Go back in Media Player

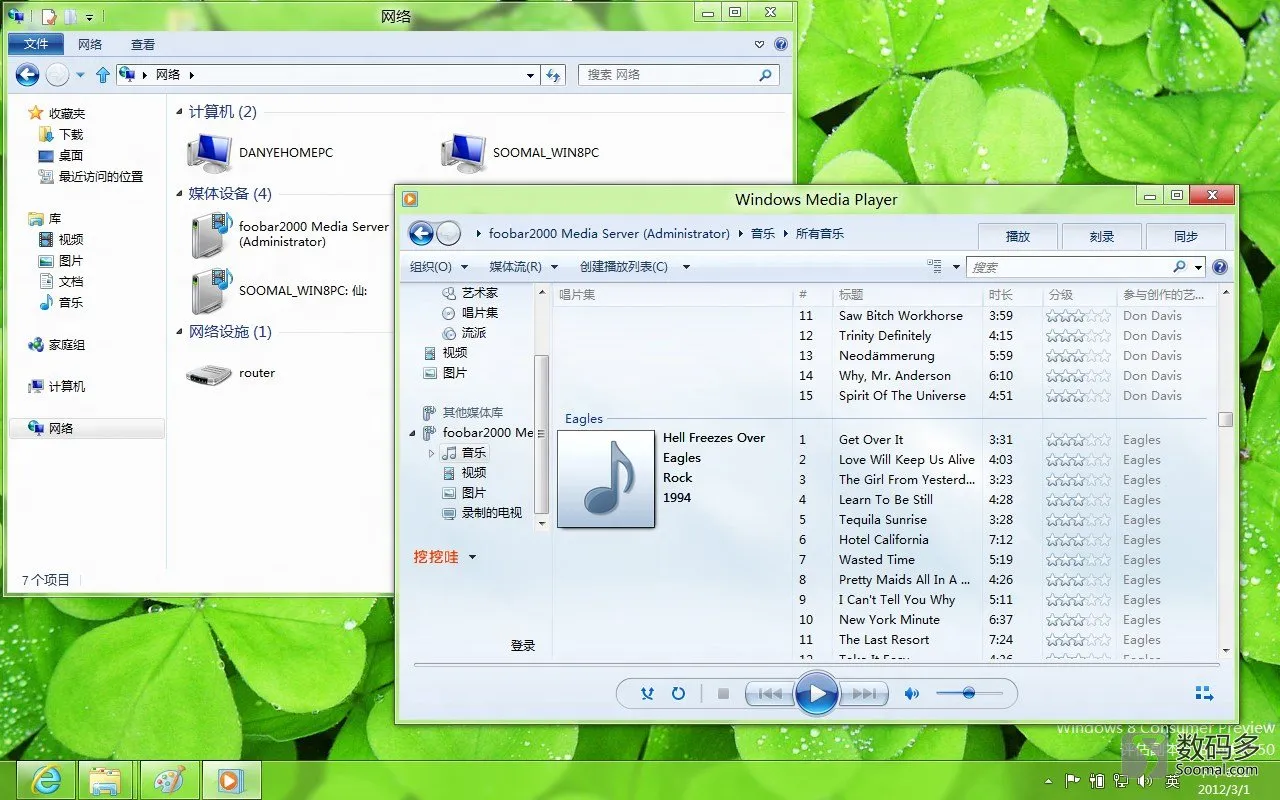[421, 234]
